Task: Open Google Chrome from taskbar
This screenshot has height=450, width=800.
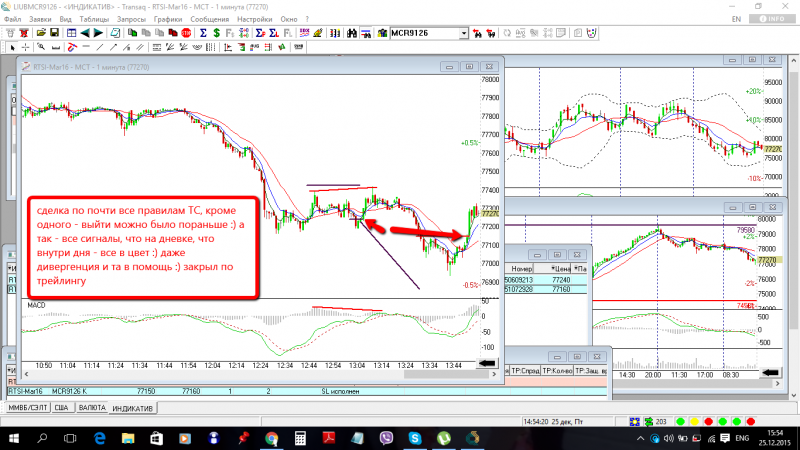Action: click(271, 438)
